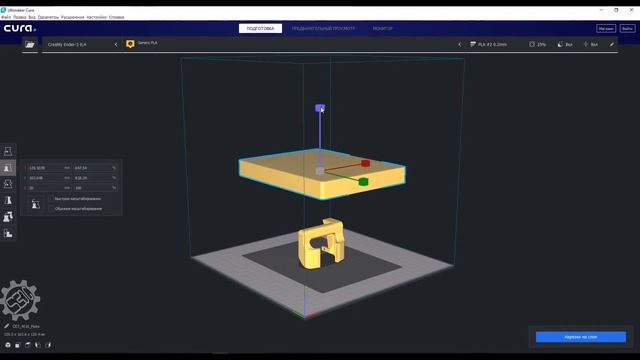
Task: Toggle the uniform scaling checkbox
Action: (x=51, y=209)
